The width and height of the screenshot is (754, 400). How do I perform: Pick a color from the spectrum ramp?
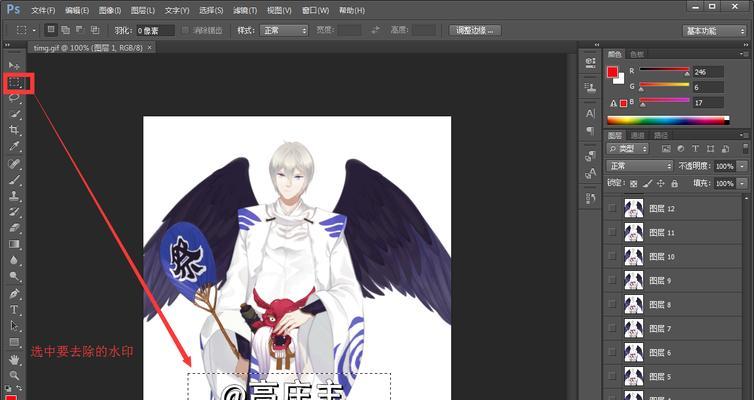(668, 120)
